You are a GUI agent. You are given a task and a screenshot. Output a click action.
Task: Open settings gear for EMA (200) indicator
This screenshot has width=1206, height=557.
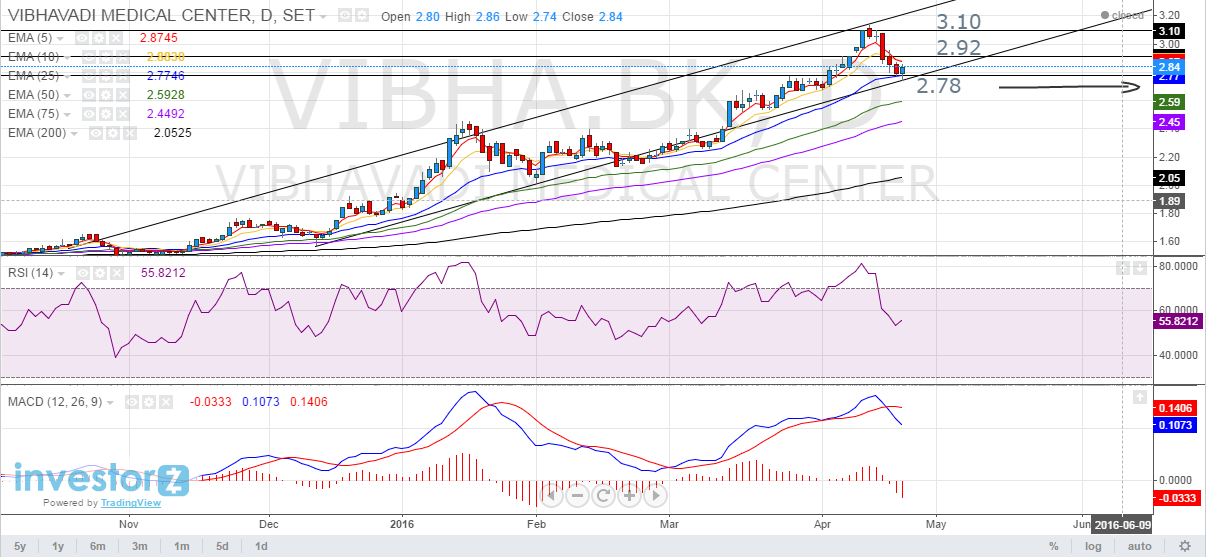[113, 133]
